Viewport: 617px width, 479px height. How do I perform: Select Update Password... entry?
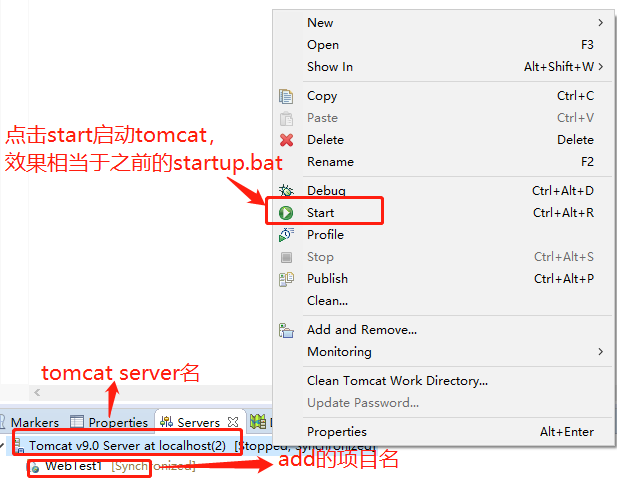[x=444, y=403]
